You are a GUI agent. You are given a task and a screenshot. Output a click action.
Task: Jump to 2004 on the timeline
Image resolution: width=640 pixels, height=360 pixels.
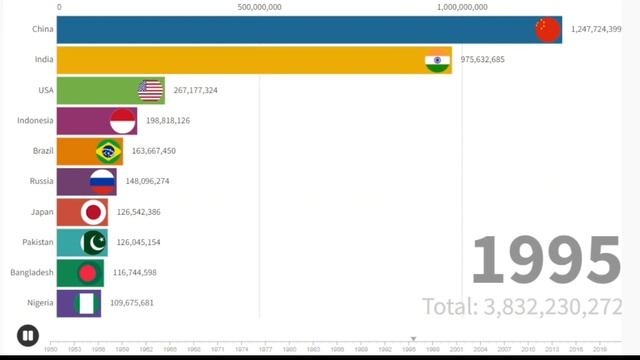coord(480,349)
